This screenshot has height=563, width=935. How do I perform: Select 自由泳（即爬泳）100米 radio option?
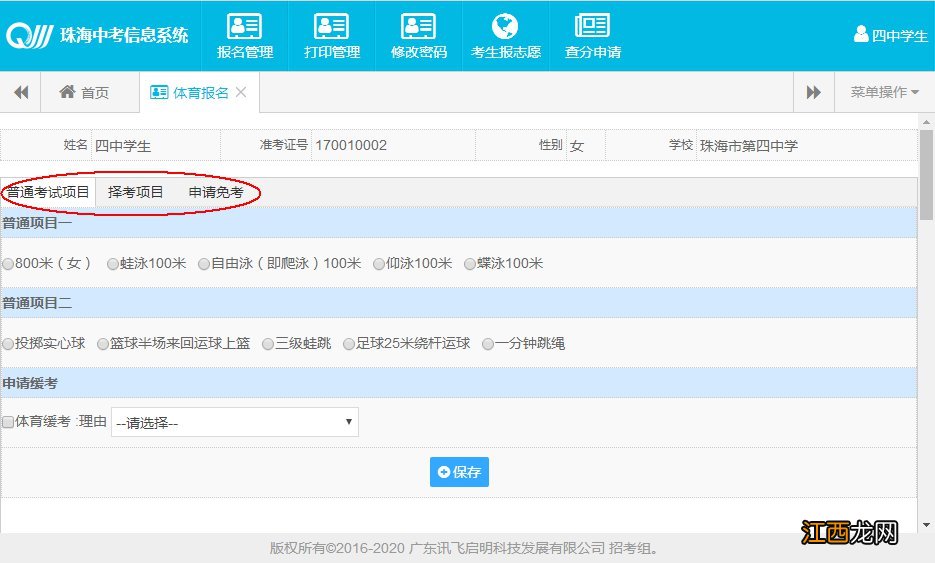[x=204, y=264]
